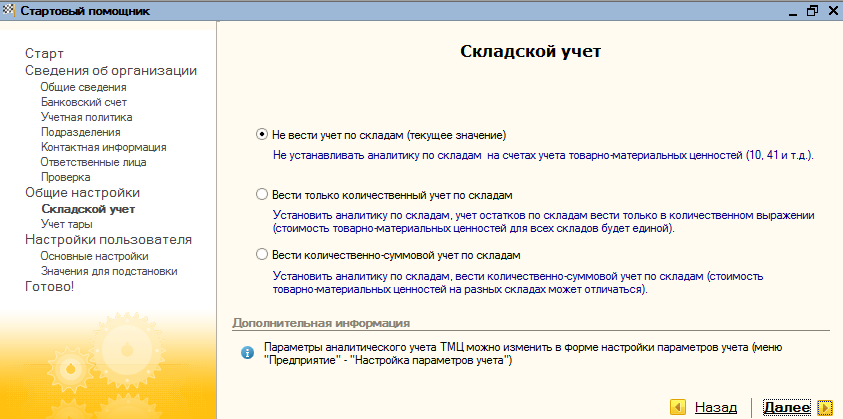The height and width of the screenshot is (419, 843).
Task: Click the blue information icon
Action: tap(247, 353)
